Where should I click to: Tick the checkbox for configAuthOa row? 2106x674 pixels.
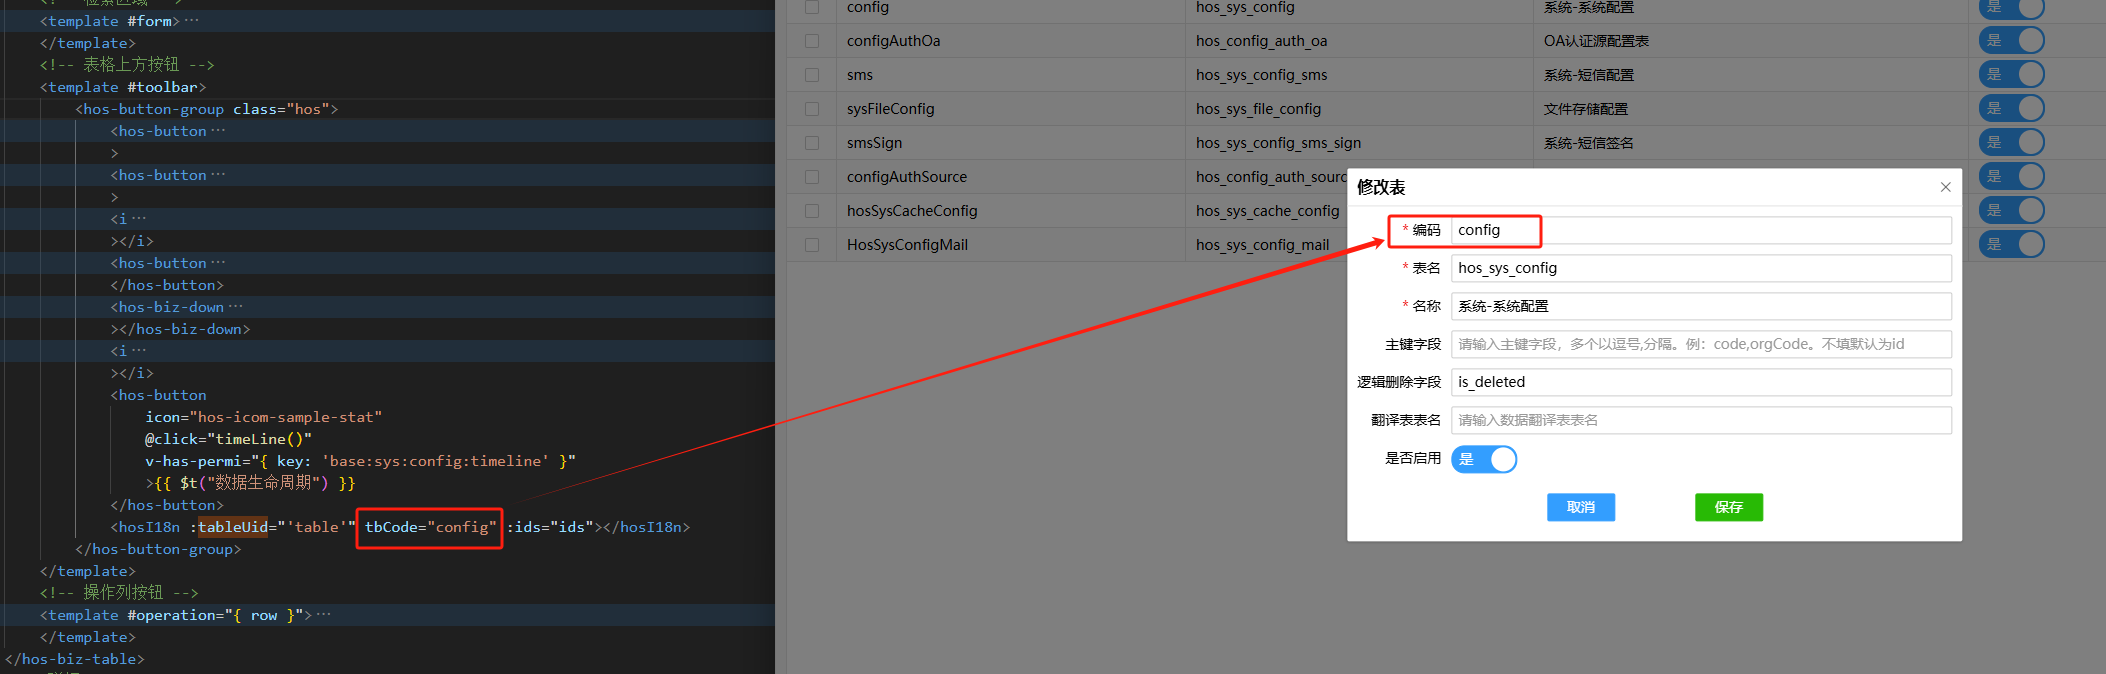click(812, 41)
